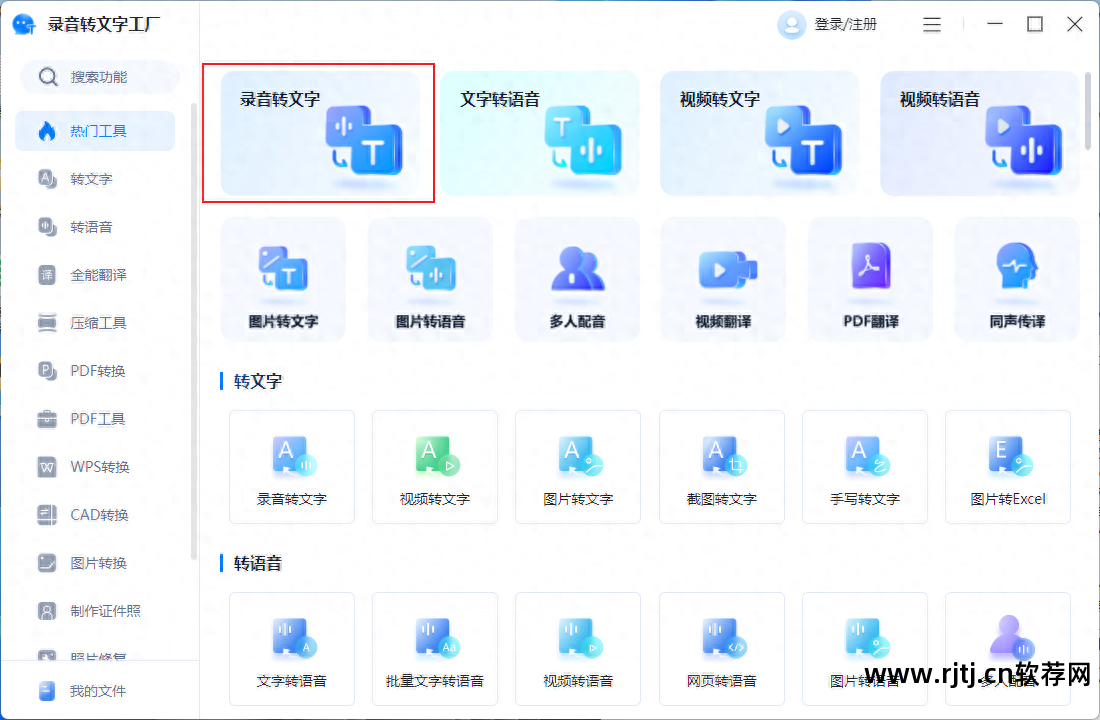The image size is (1100, 720).
Task: Open the 同声传译 tool
Action: (1016, 279)
